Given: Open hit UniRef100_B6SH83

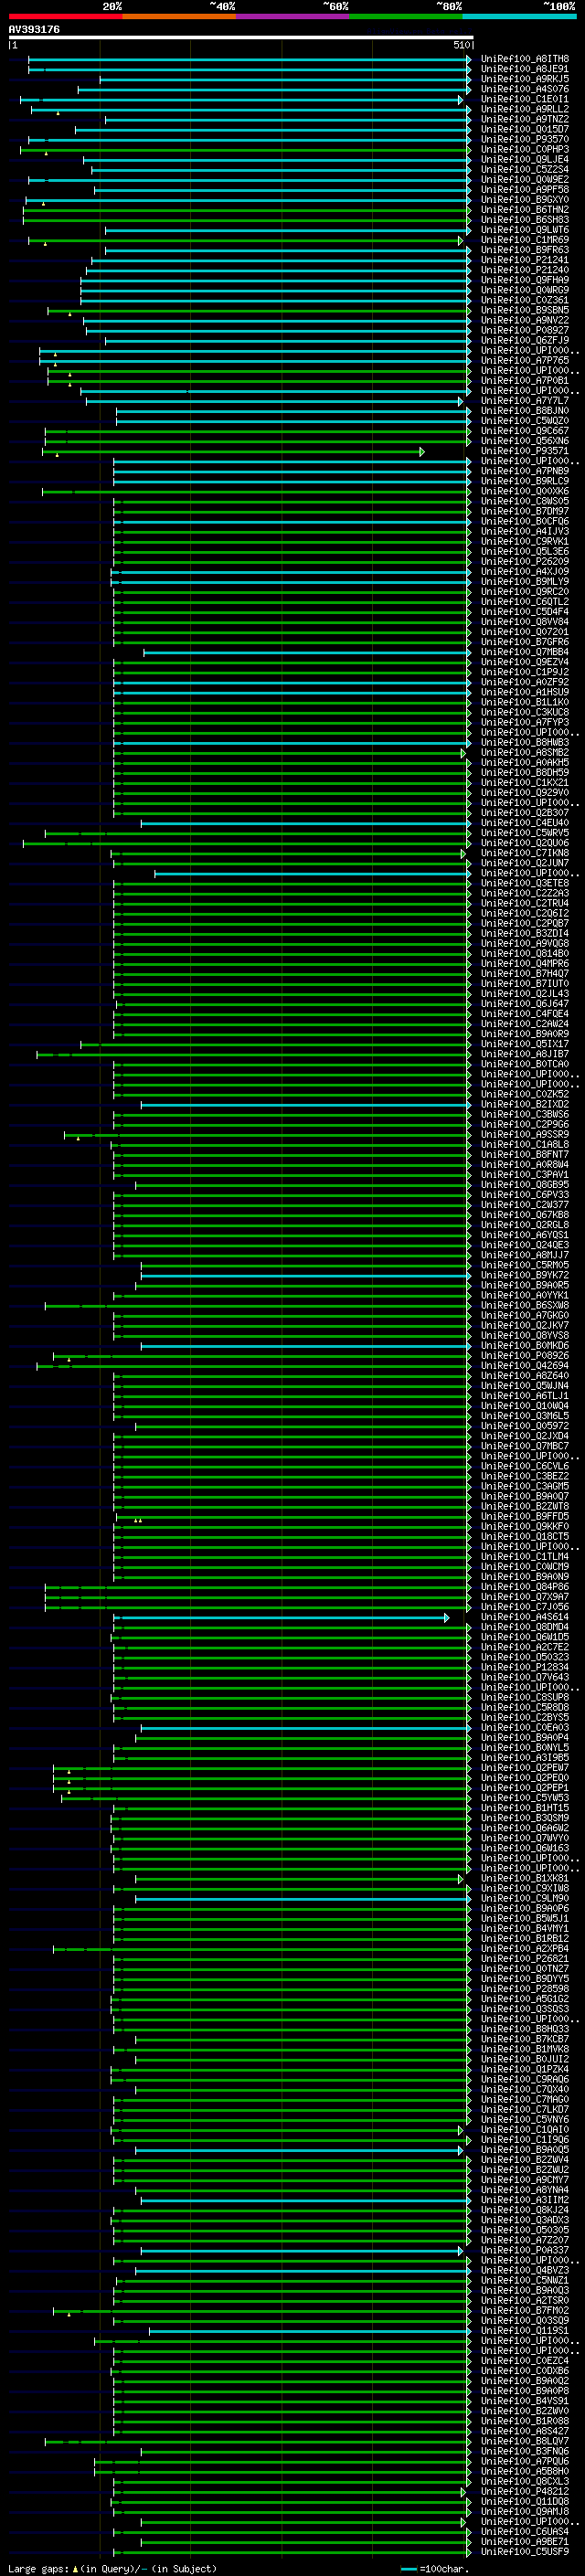Looking at the screenshot, I should pos(525,220).
